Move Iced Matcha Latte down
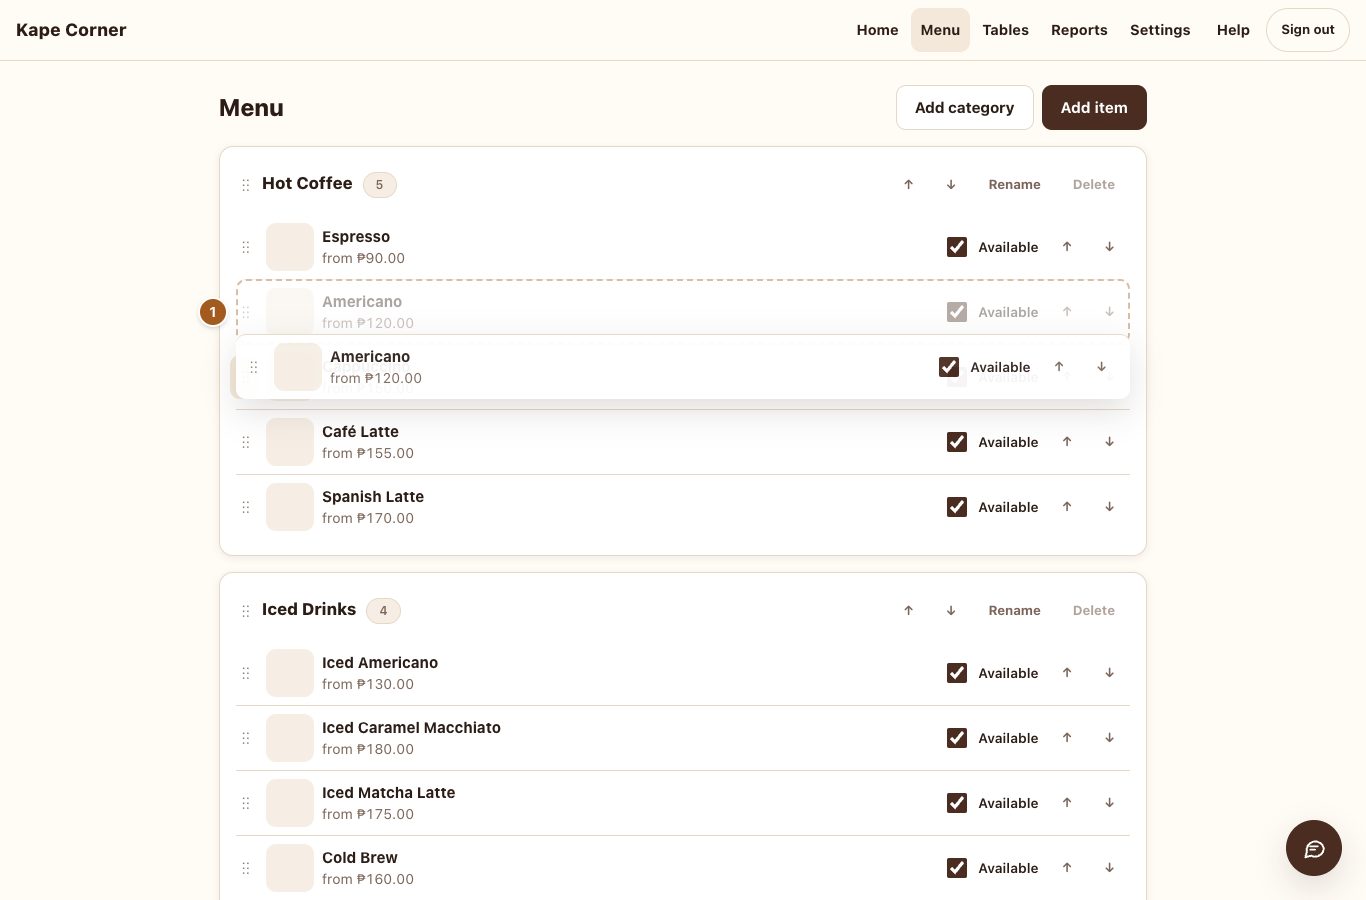1366x900 pixels. coord(1110,803)
